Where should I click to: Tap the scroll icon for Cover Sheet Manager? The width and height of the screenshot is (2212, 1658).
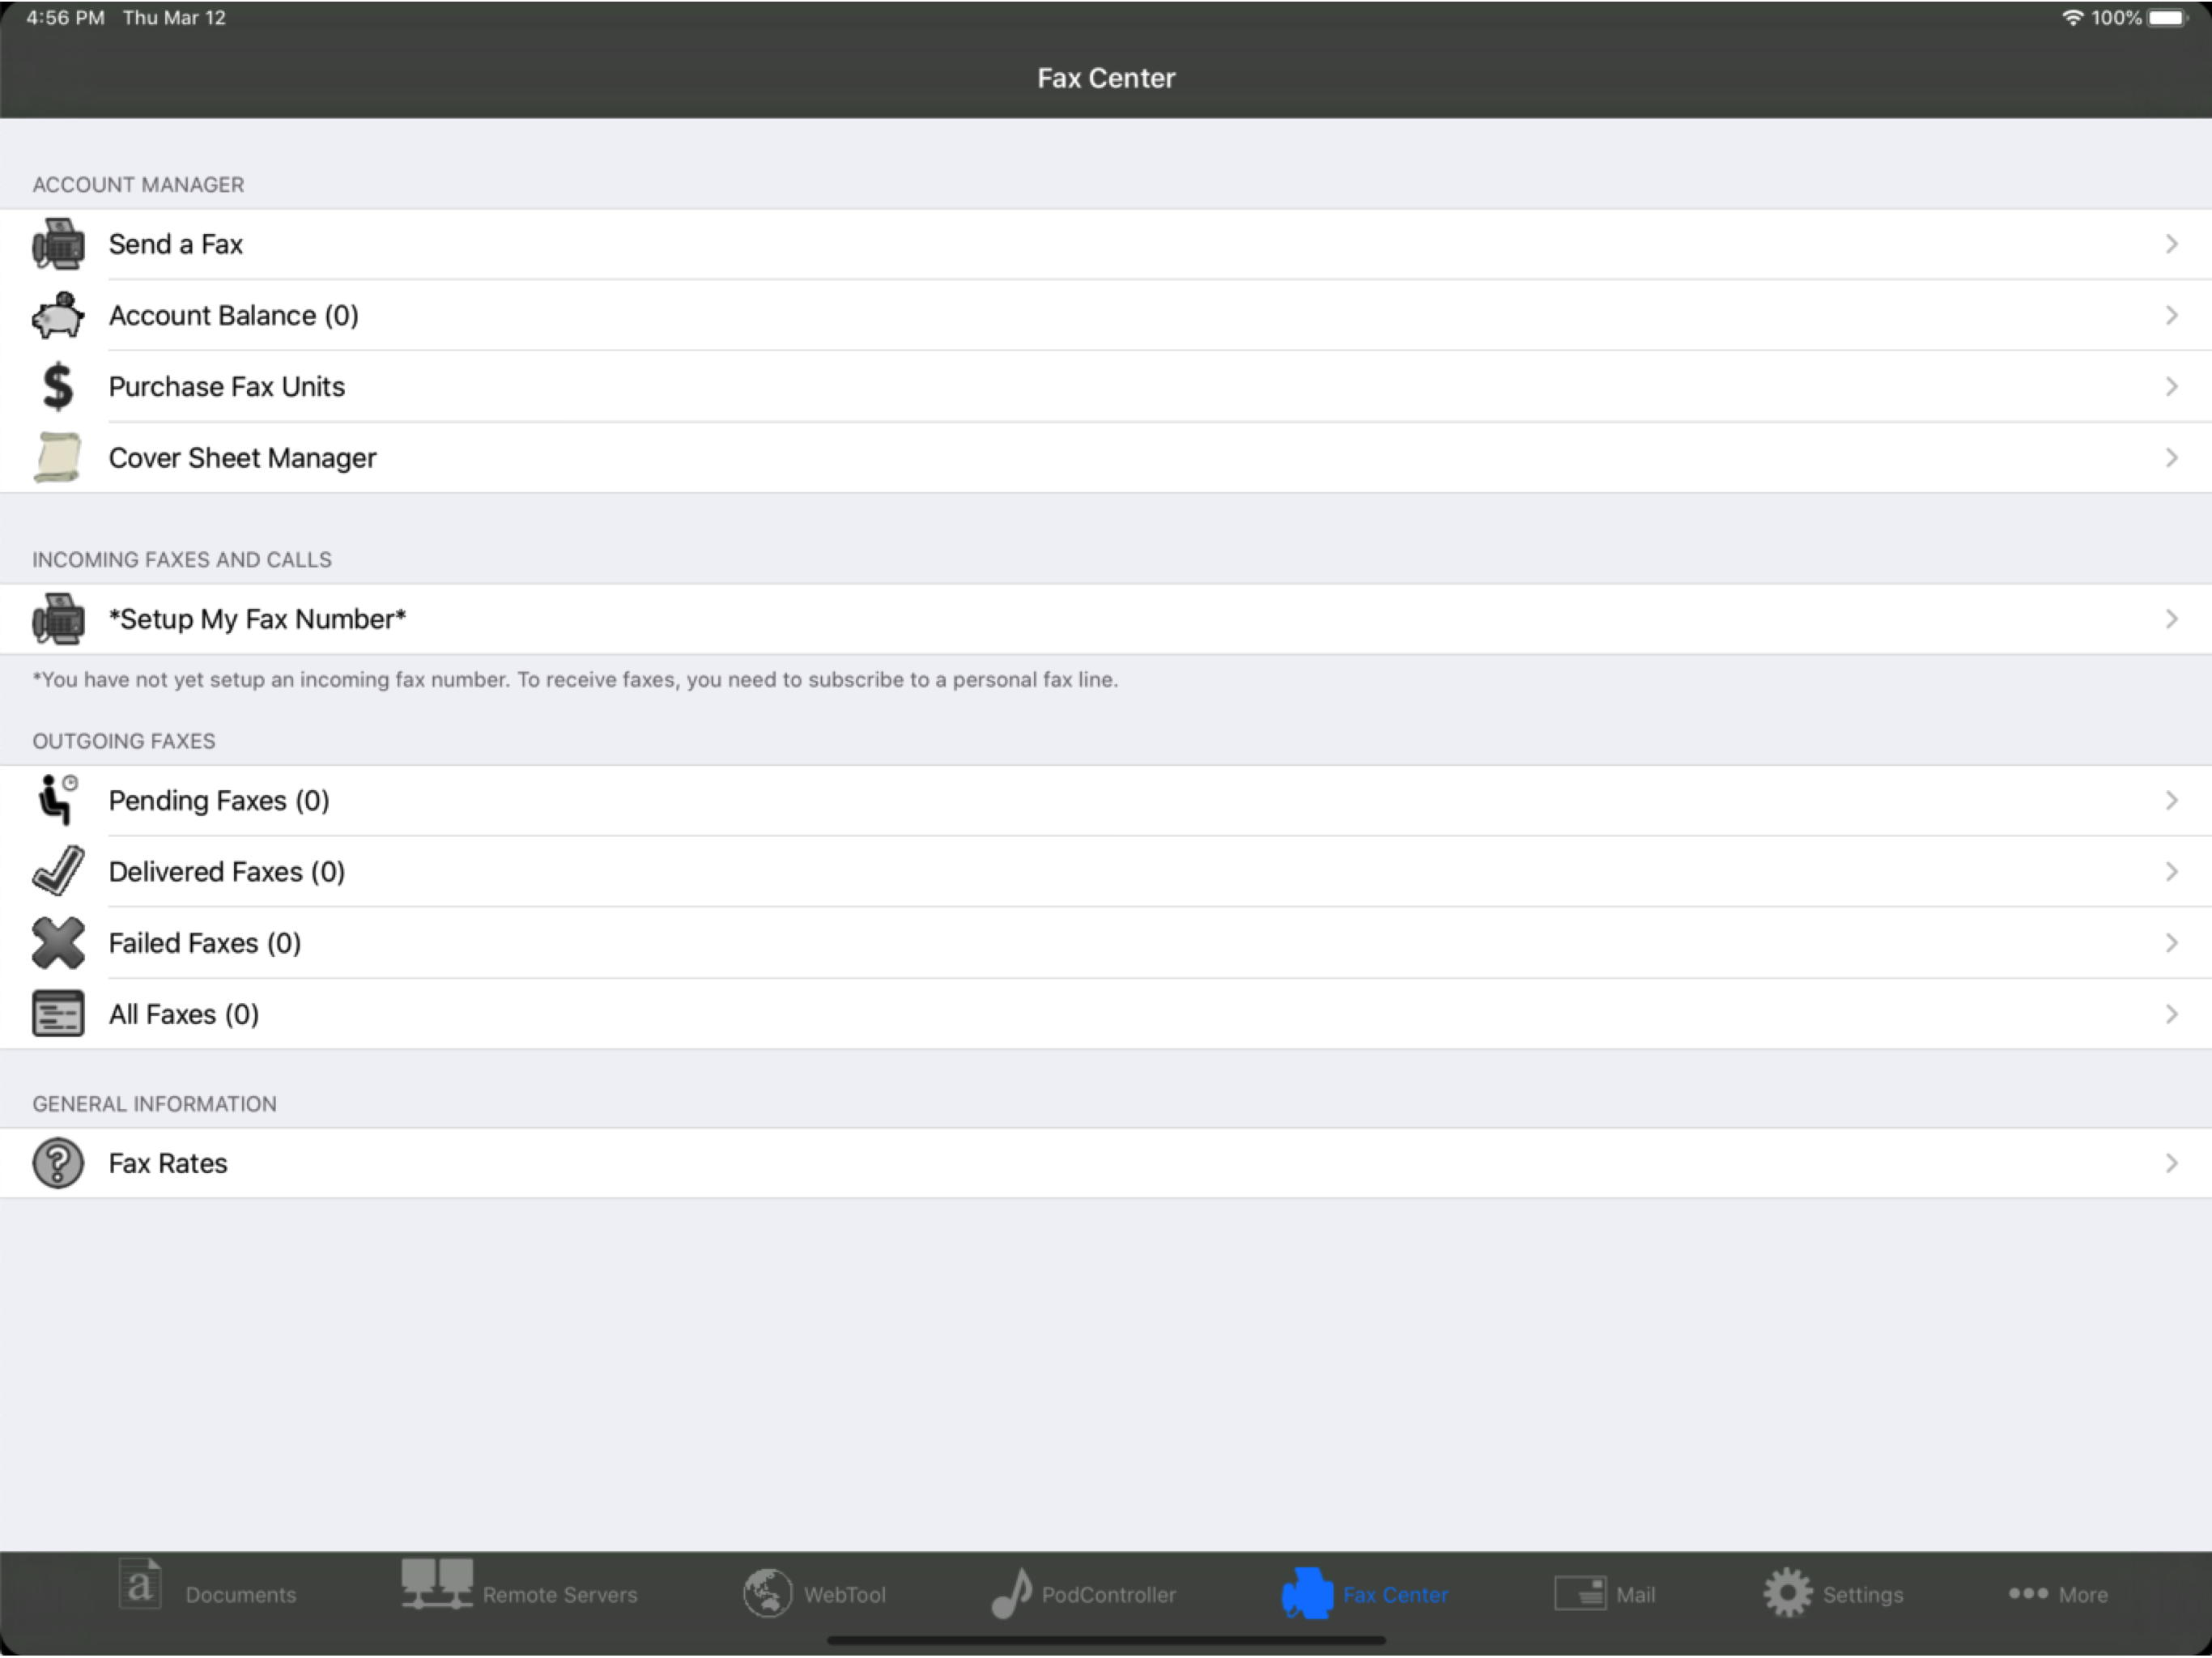(x=58, y=458)
